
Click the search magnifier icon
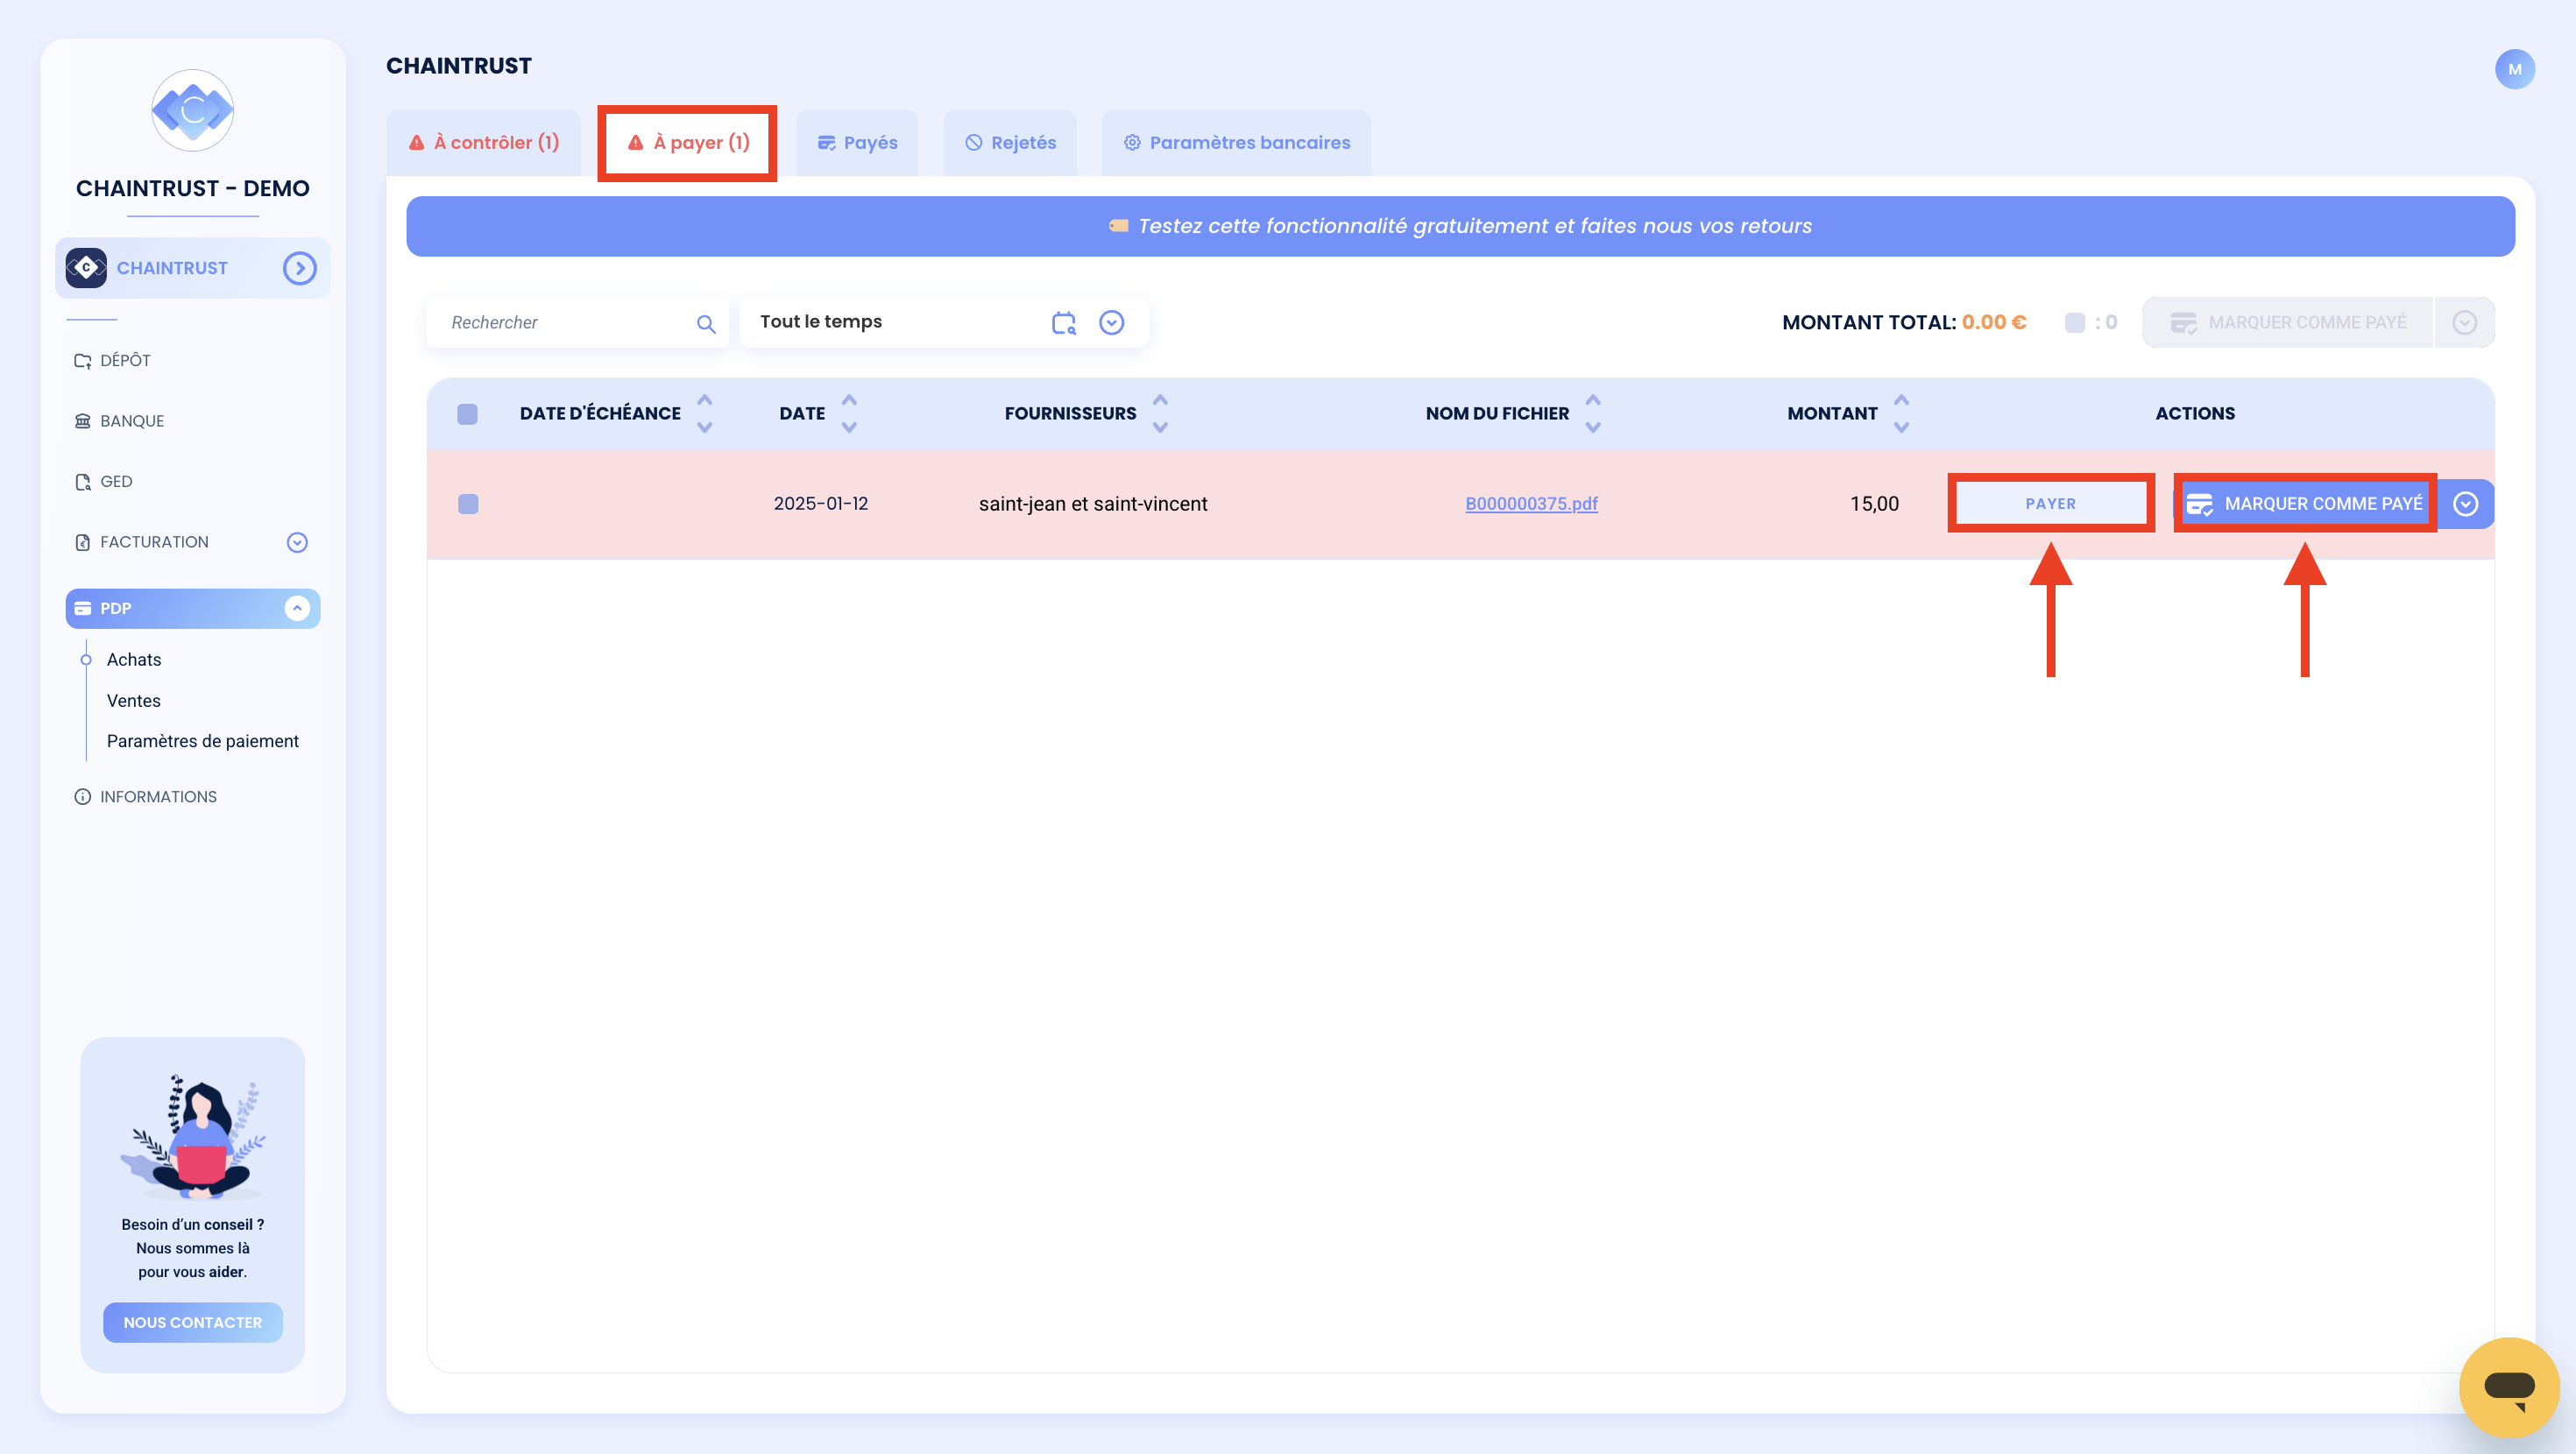coord(706,323)
